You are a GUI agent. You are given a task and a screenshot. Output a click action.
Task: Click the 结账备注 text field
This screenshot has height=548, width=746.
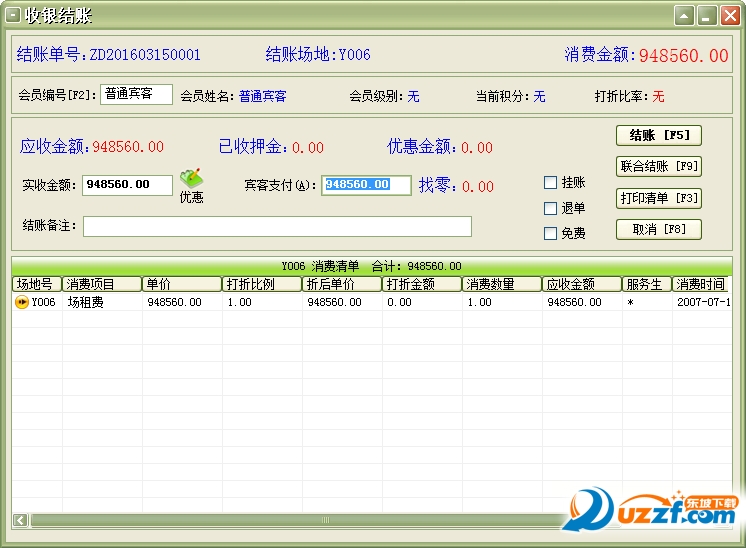[277, 226]
